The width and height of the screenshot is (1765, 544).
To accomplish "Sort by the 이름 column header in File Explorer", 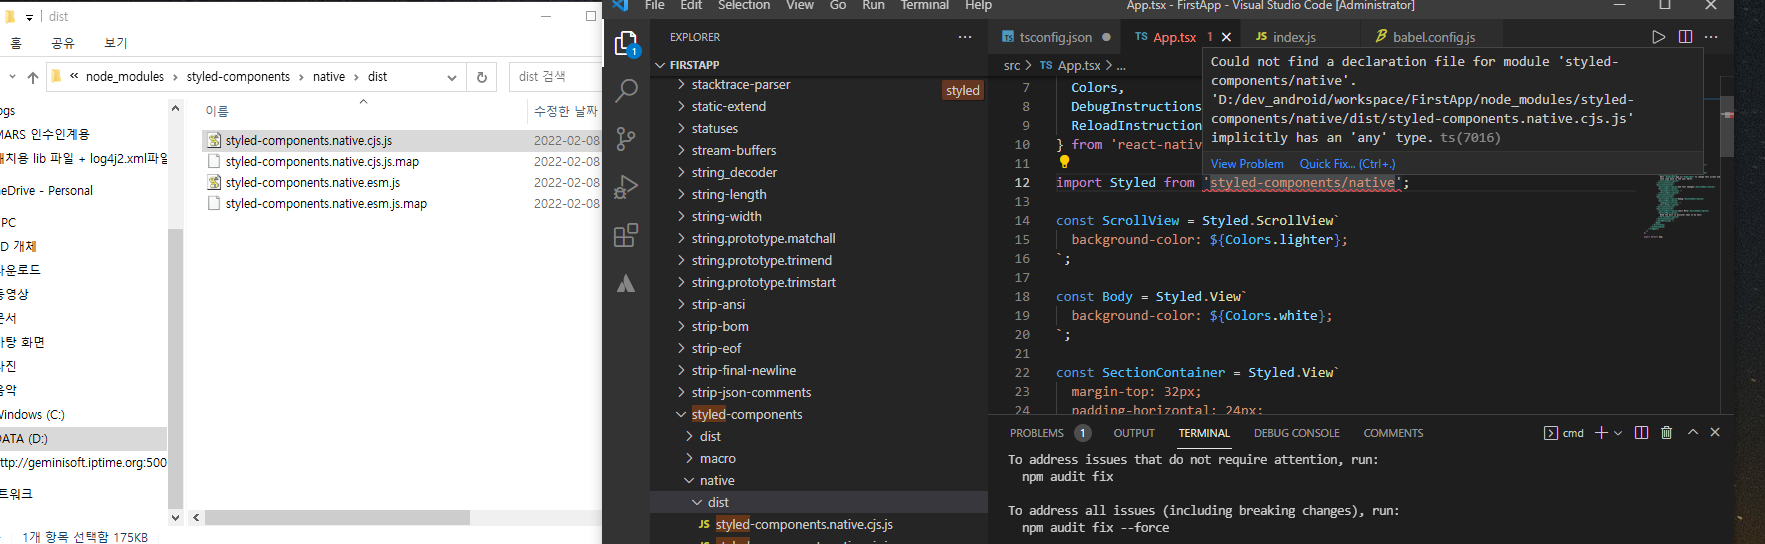I will [217, 112].
